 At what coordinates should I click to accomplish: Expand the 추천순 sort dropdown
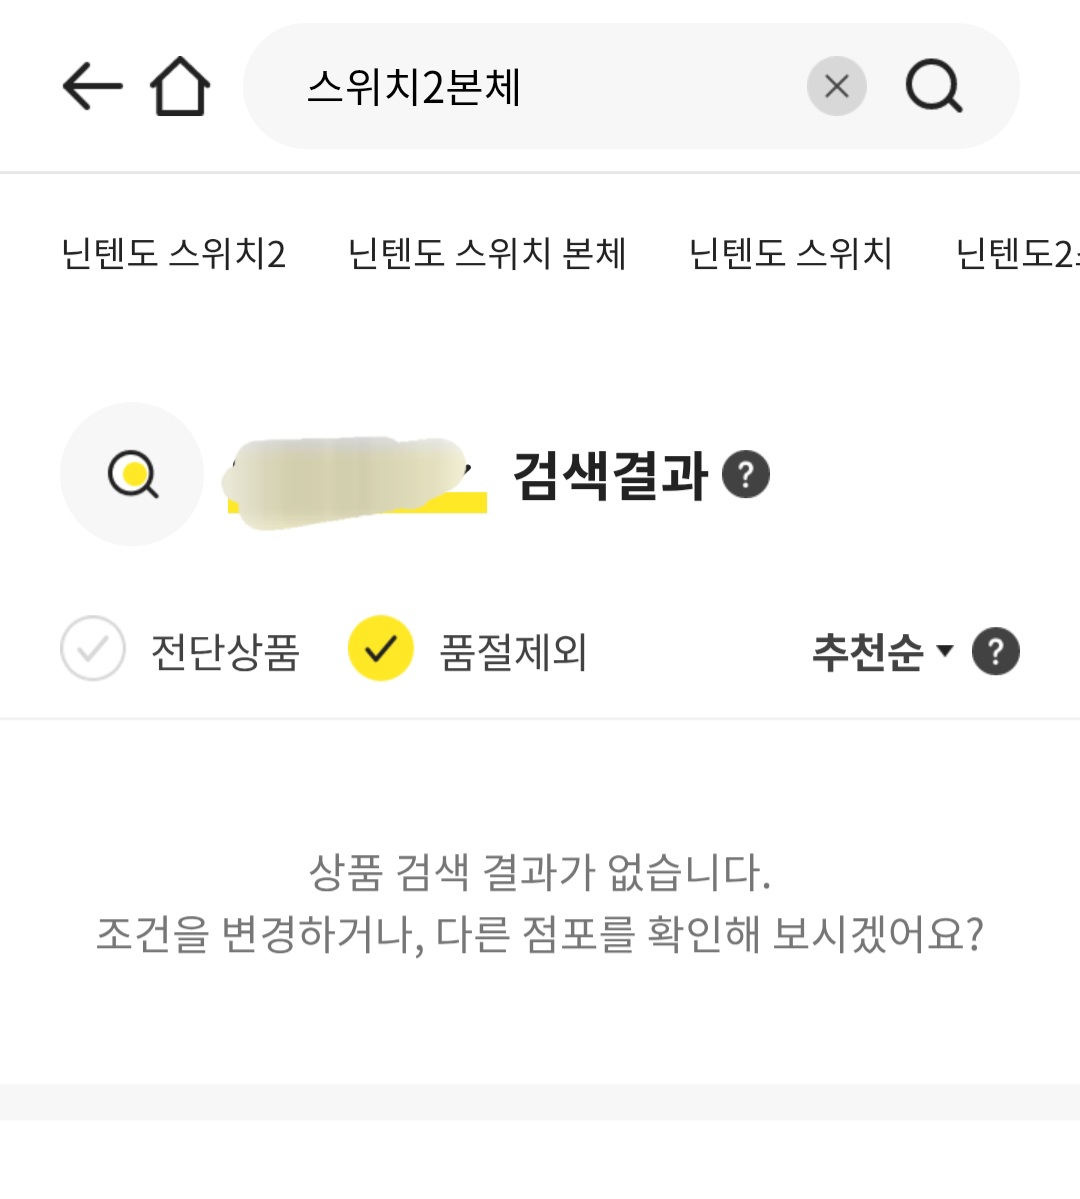click(x=882, y=652)
